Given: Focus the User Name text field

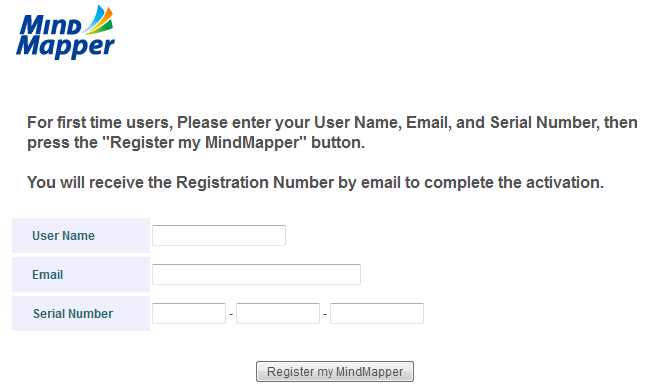Looking at the screenshot, I should (x=219, y=235).
